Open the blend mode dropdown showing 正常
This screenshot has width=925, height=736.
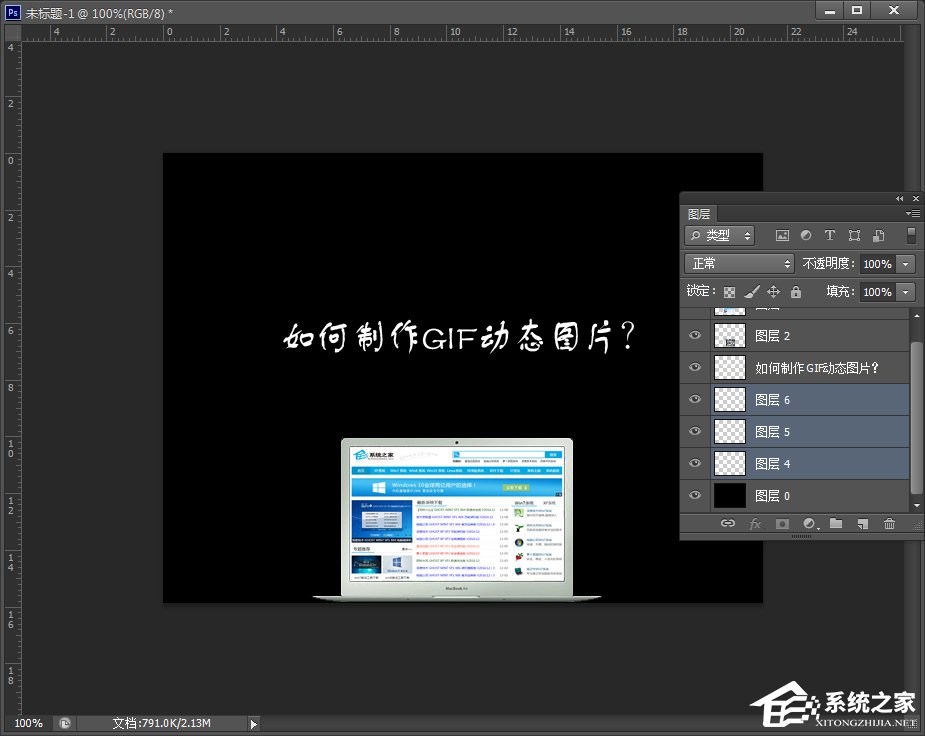pyautogui.click(x=739, y=264)
